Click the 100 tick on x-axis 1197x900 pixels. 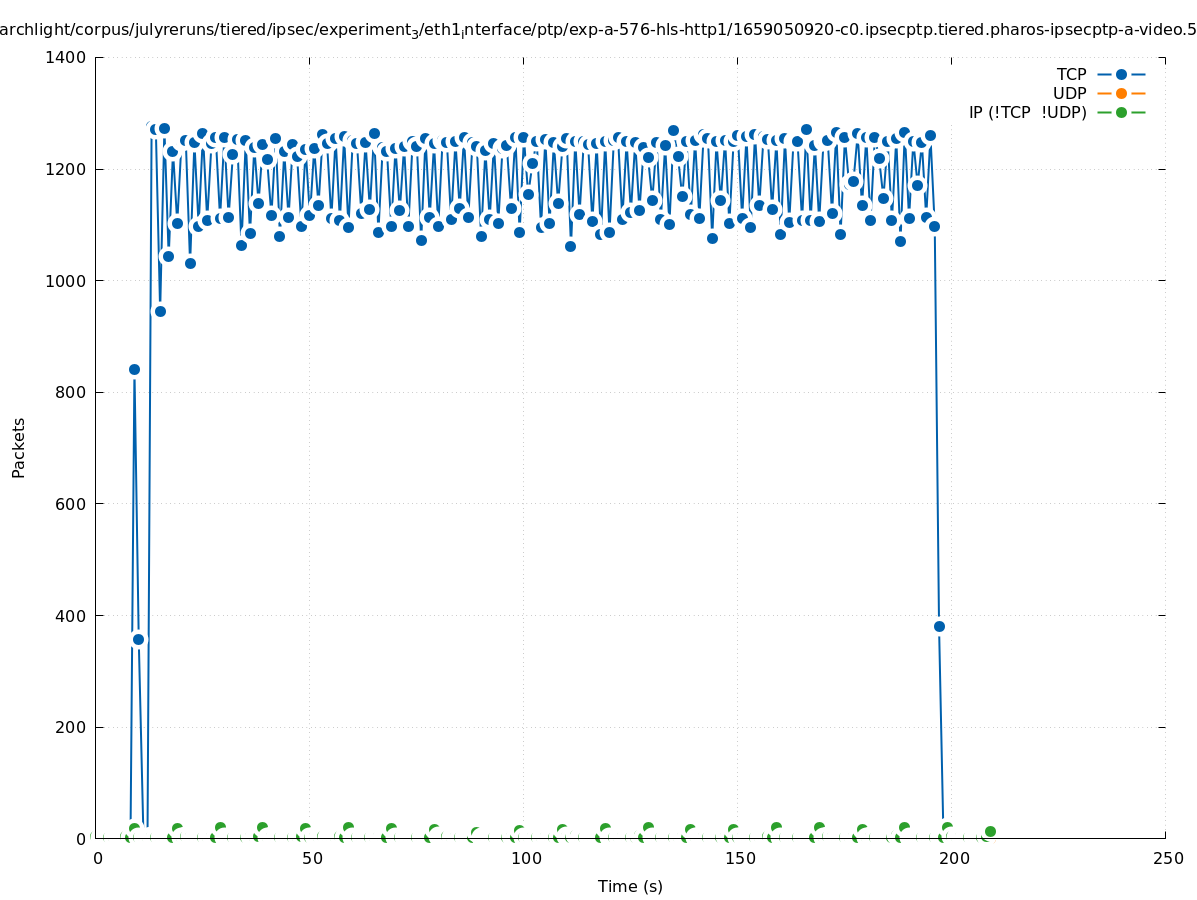(525, 858)
